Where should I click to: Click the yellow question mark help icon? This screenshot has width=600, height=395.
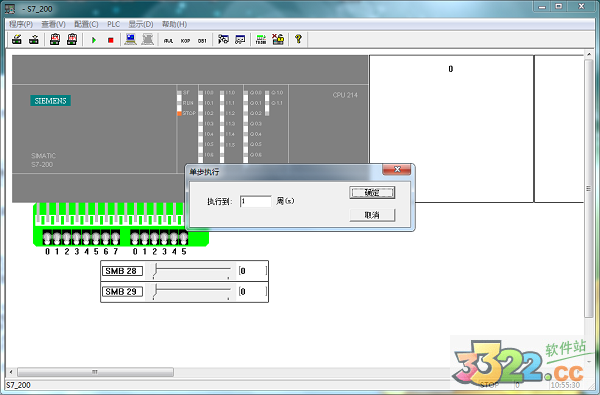(298, 39)
